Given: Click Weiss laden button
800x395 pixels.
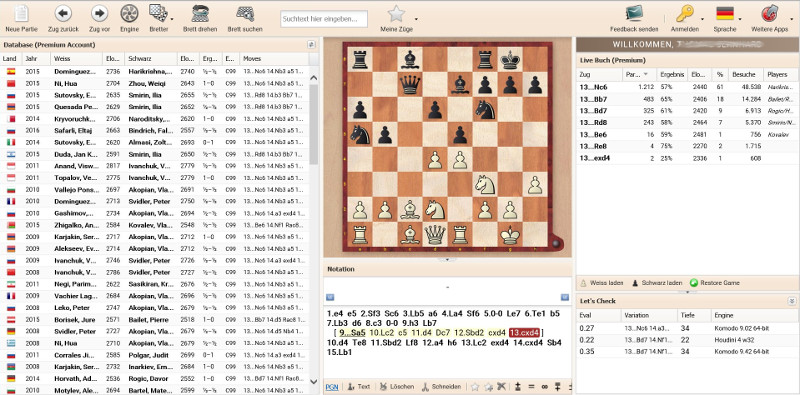Looking at the screenshot, I should click(601, 283).
